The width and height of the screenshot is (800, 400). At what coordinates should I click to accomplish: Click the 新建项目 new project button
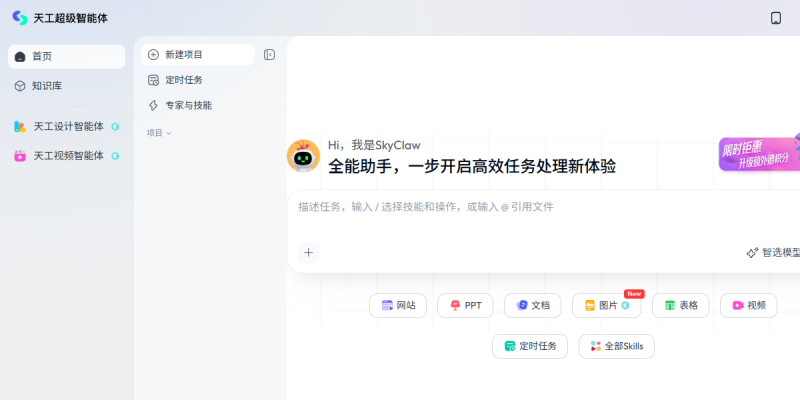(x=197, y=55)
